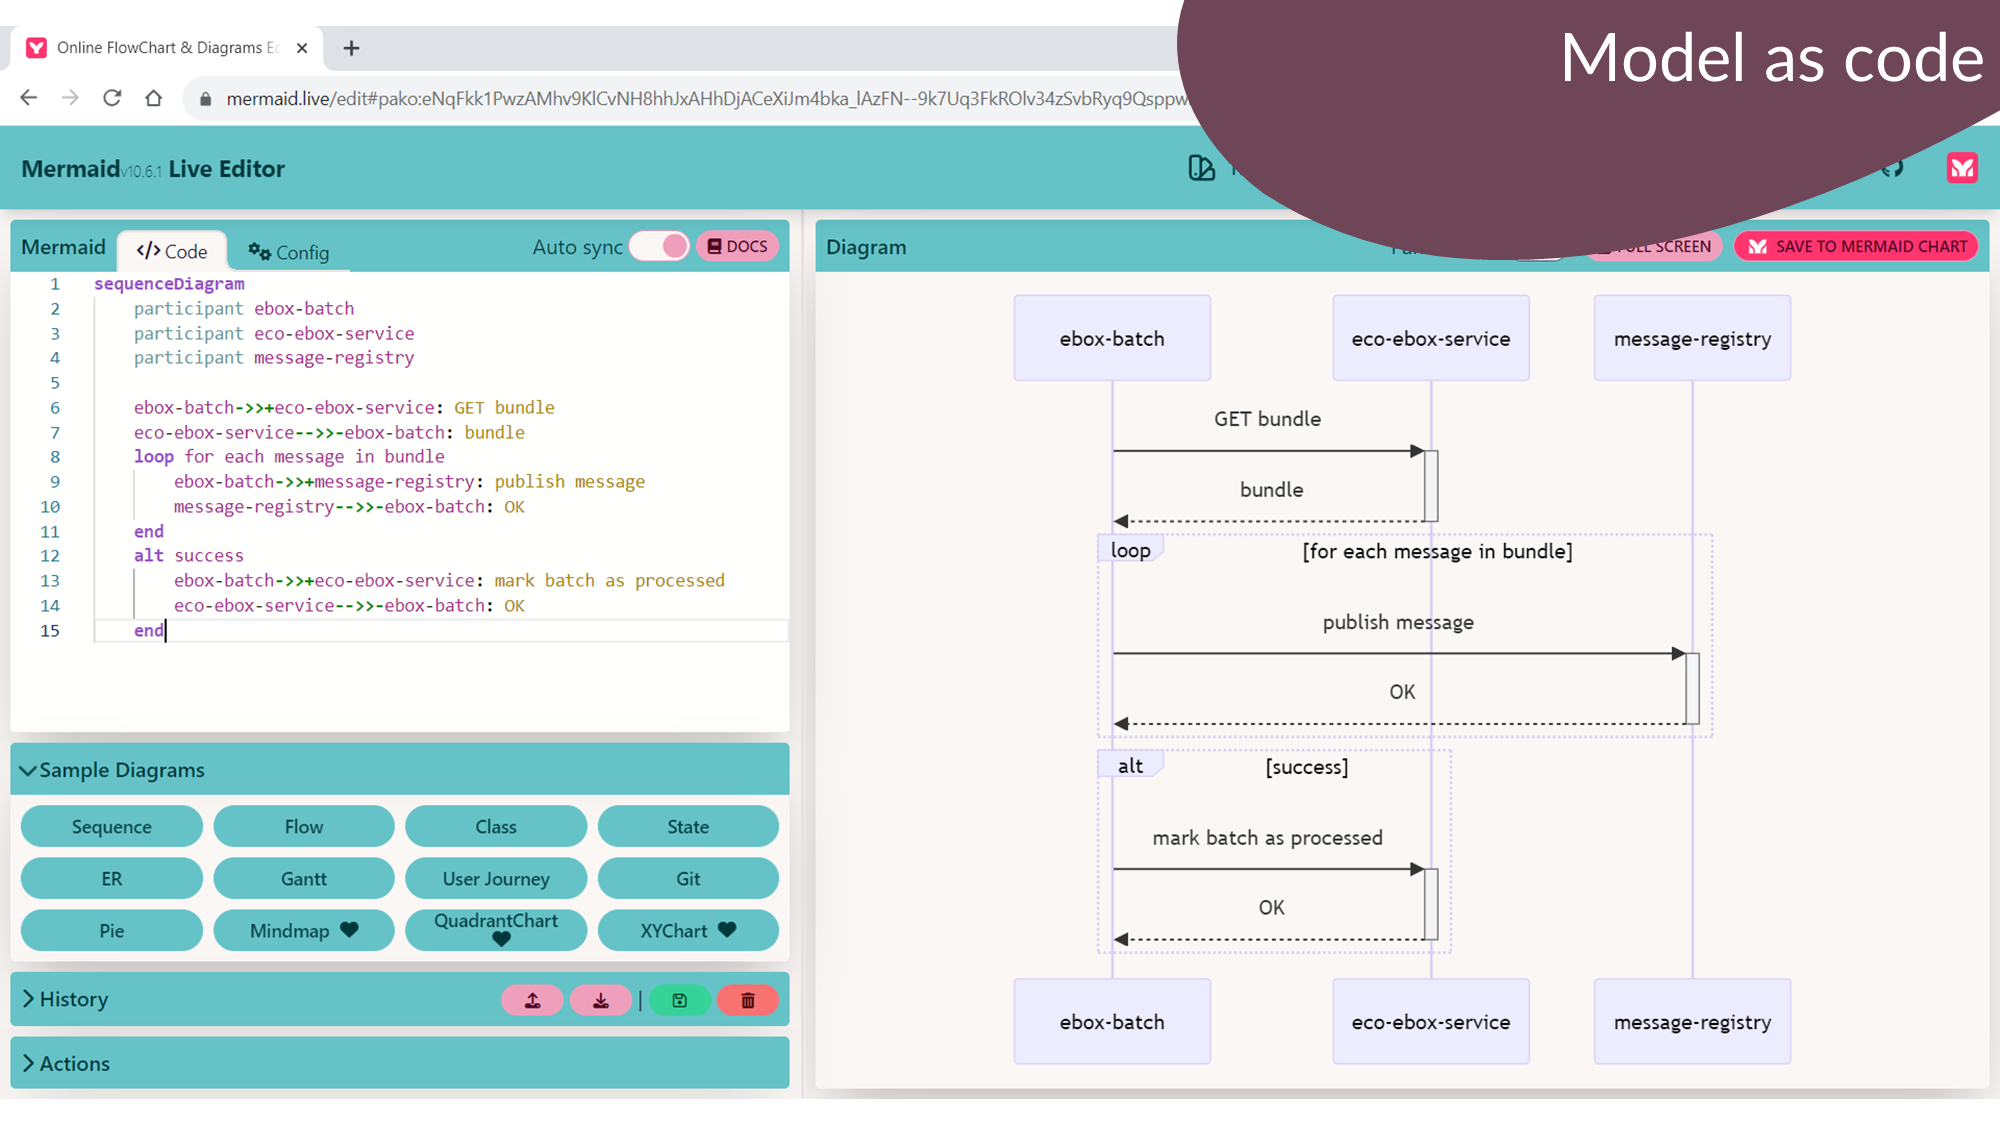Select the Code tab
Viewport: 2000px width, 1125px height.
(172, 251)
